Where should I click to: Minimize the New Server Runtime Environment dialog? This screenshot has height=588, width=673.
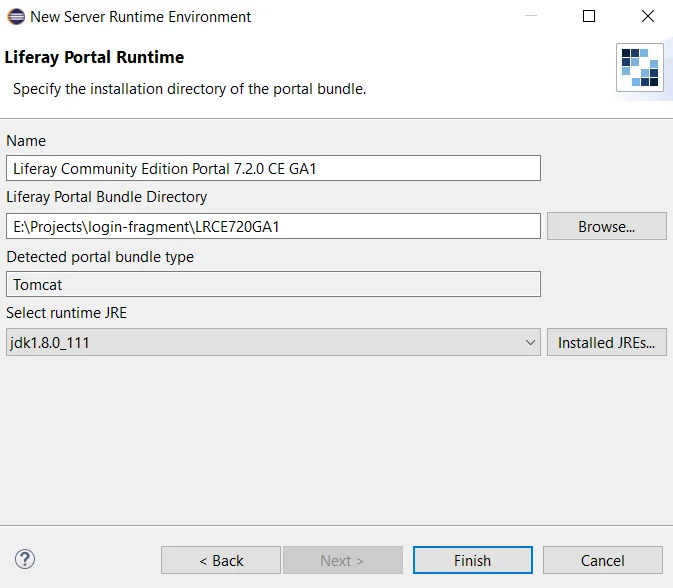point(534,16)
